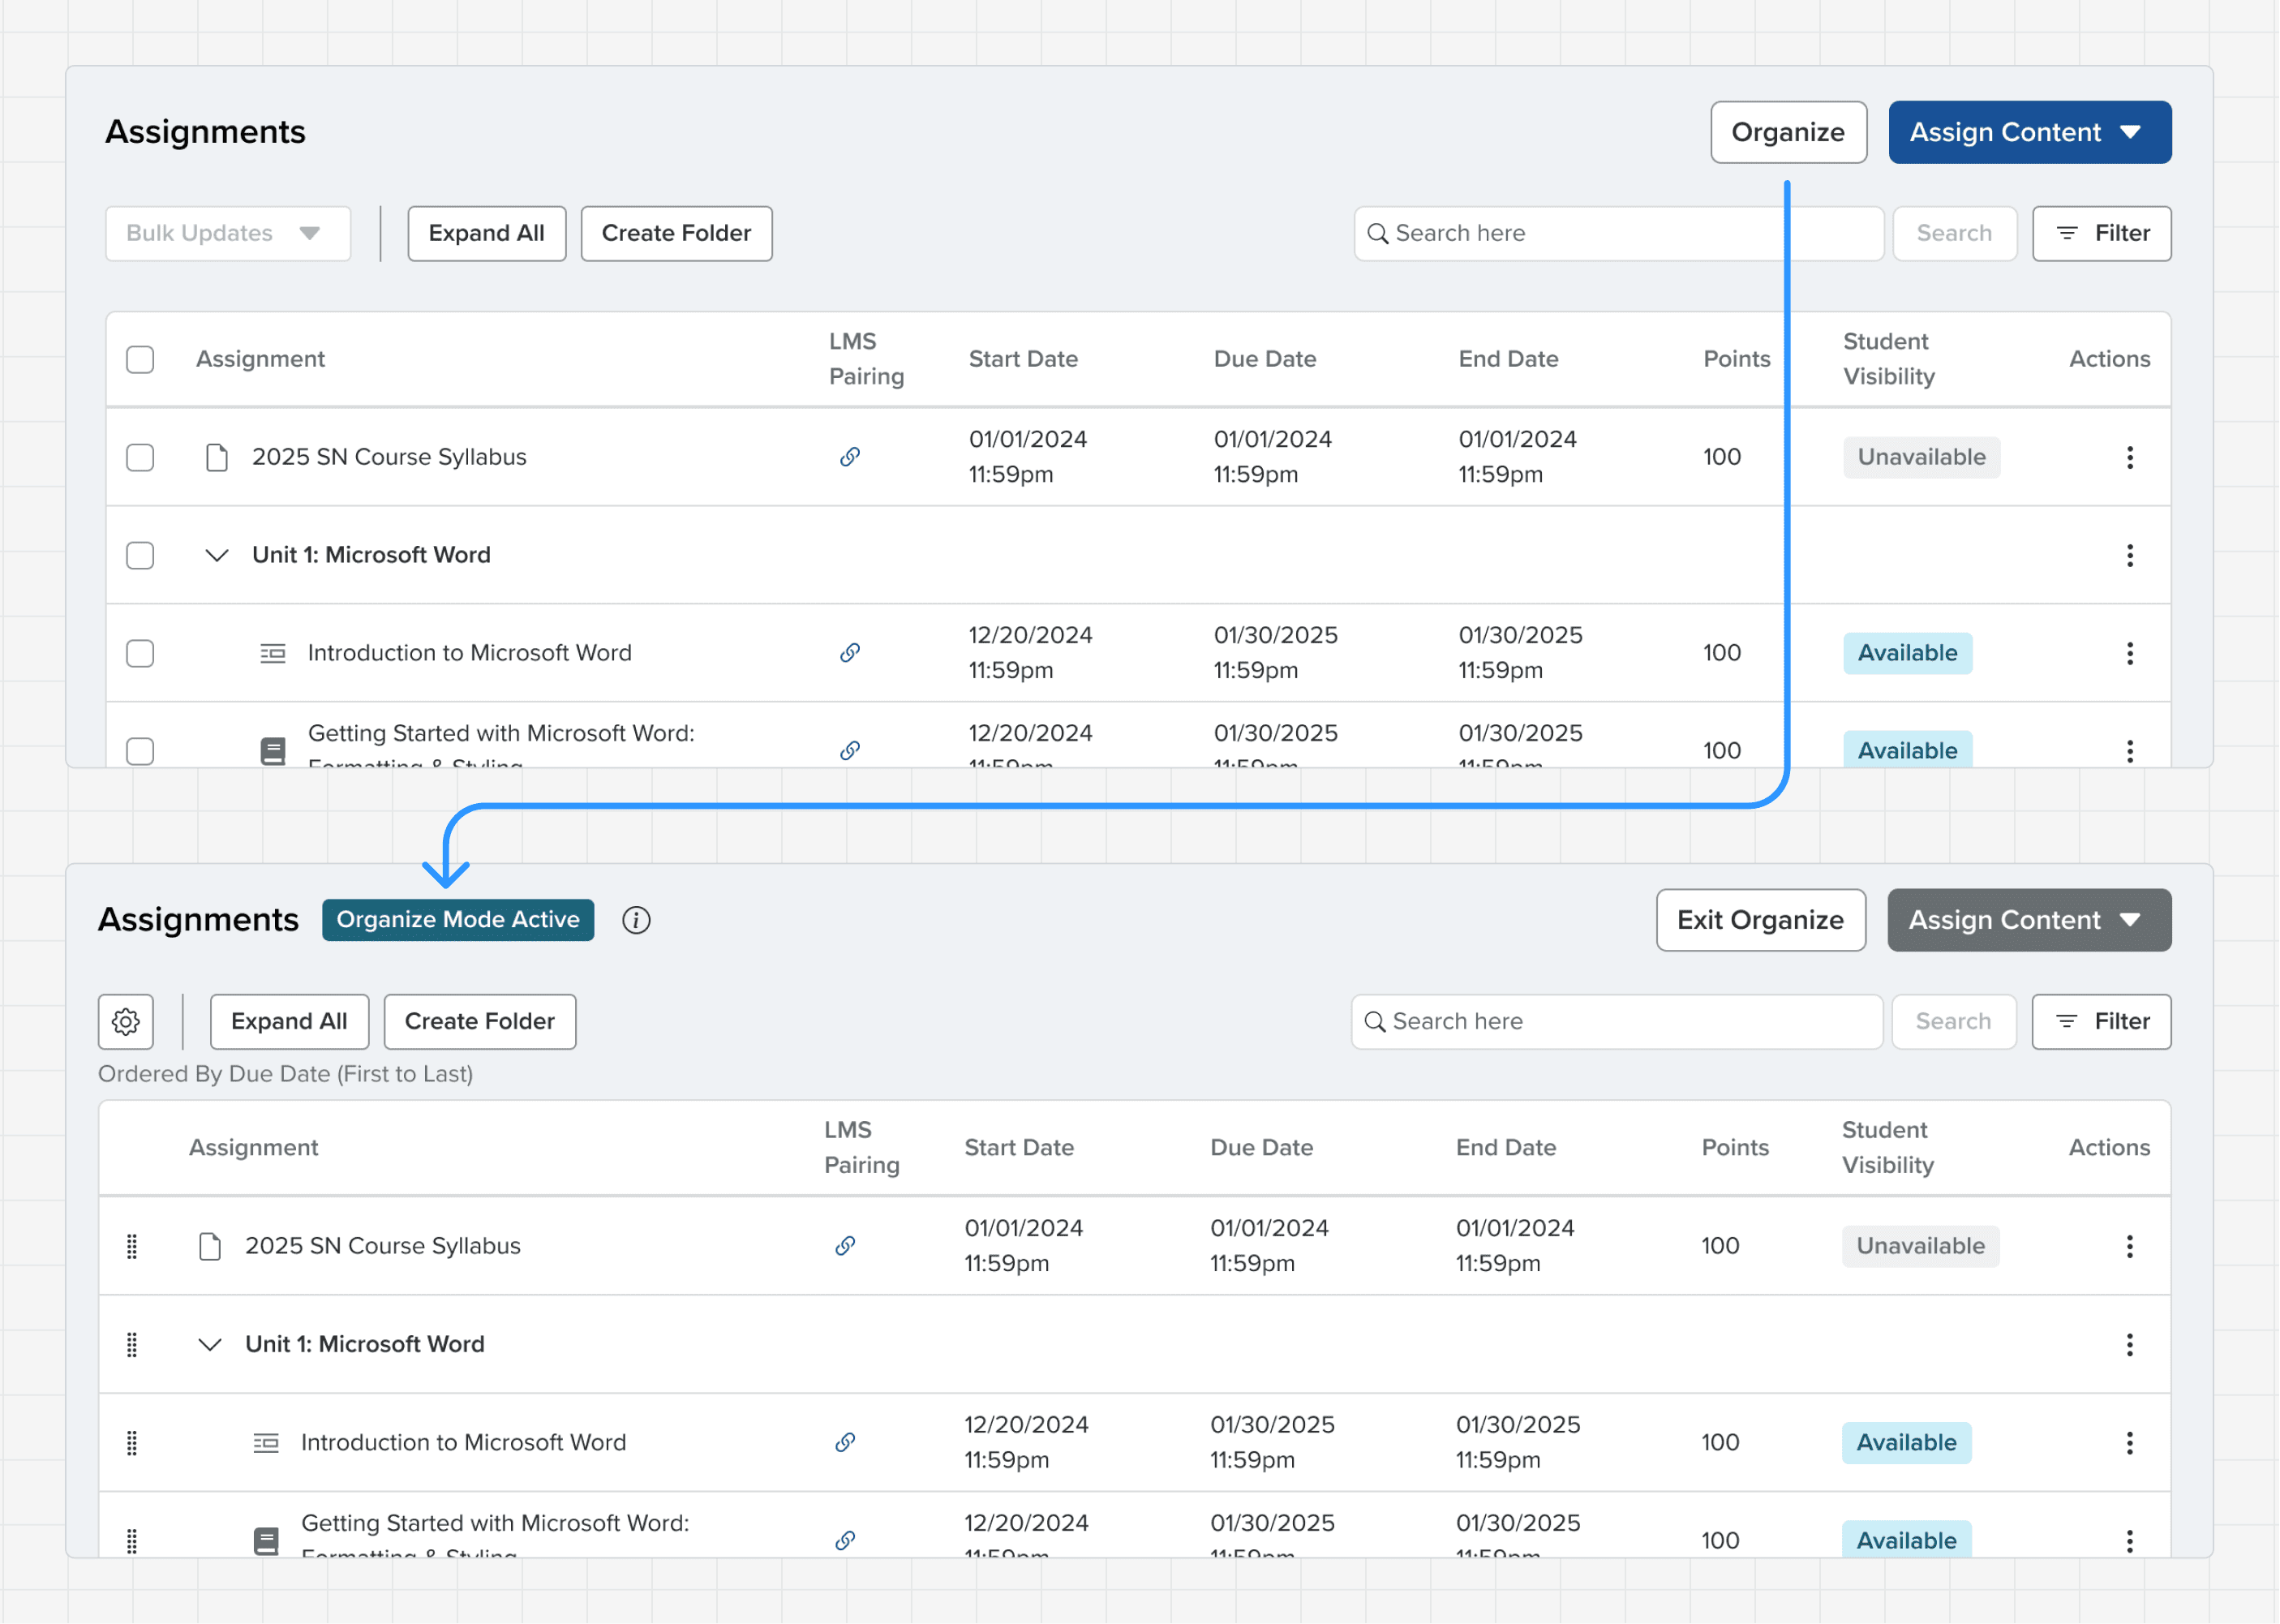Open the blue Assign Content dropdown
2280x1624 pixels.
(2029, 132)
